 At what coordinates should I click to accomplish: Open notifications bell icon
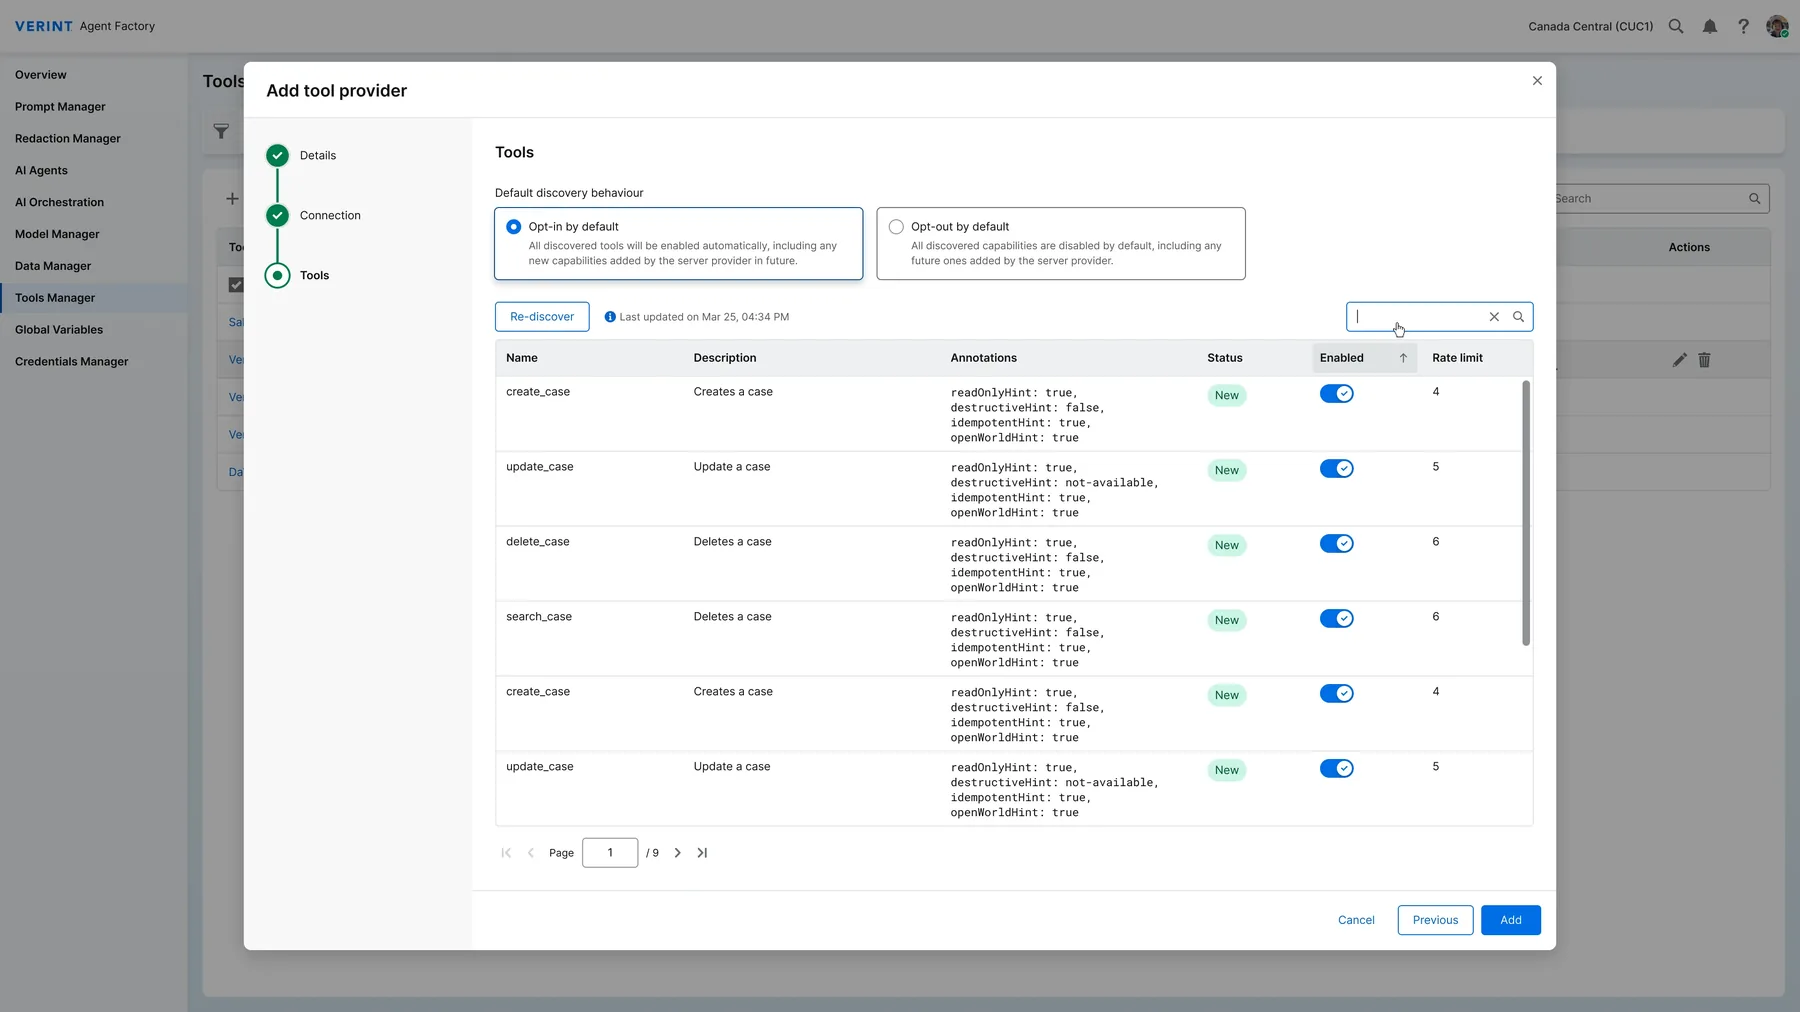tap(1710, 27)
